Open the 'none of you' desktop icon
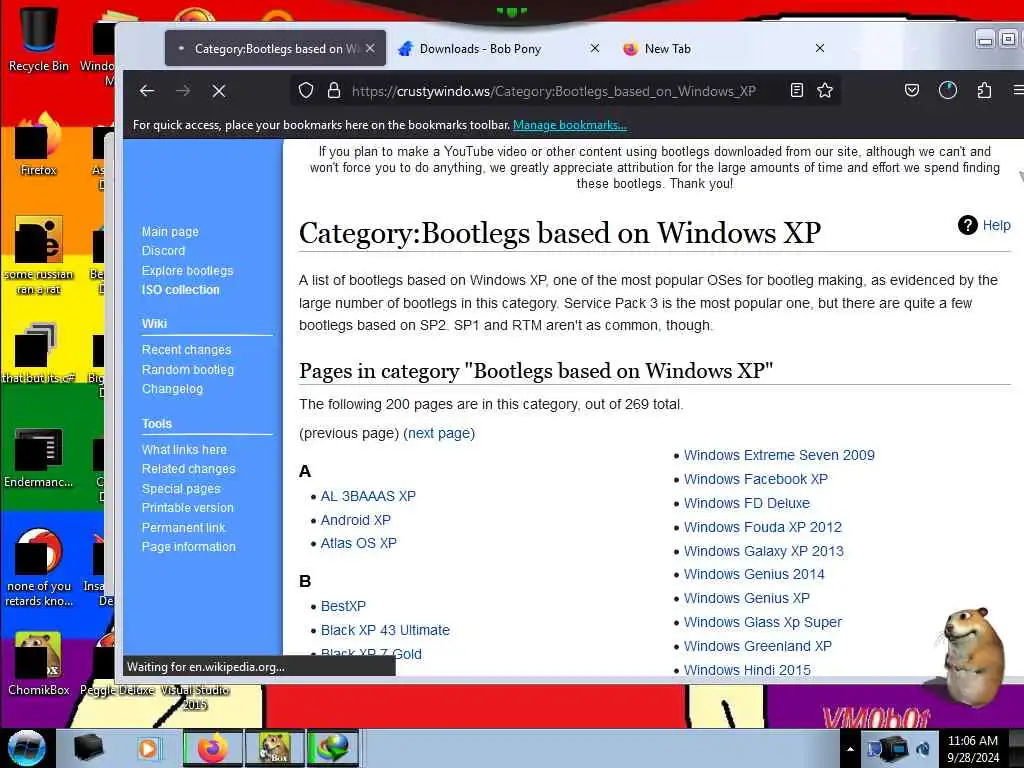 [x=39, y=567]
